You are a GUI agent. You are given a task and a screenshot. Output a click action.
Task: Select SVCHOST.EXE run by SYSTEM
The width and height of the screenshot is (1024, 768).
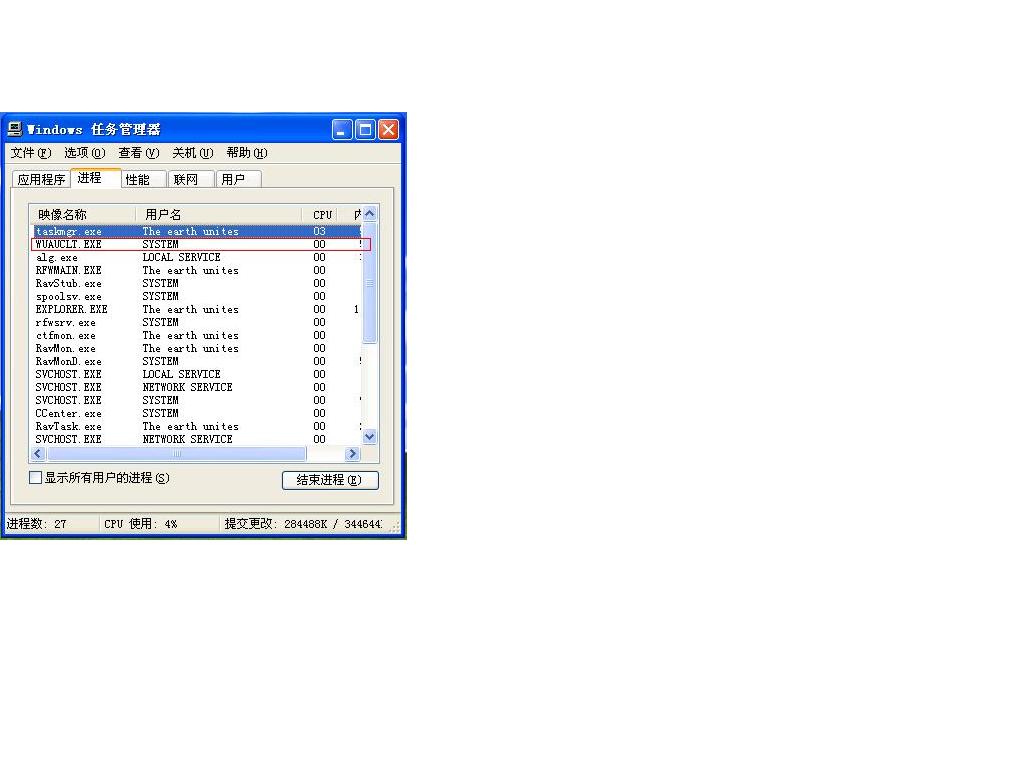[x=196, y=400]
